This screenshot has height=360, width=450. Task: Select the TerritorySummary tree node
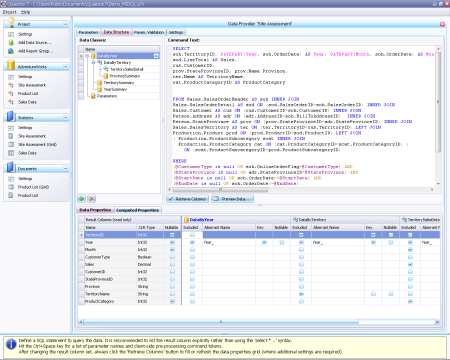pyautogui.click(x=119, y=83)
